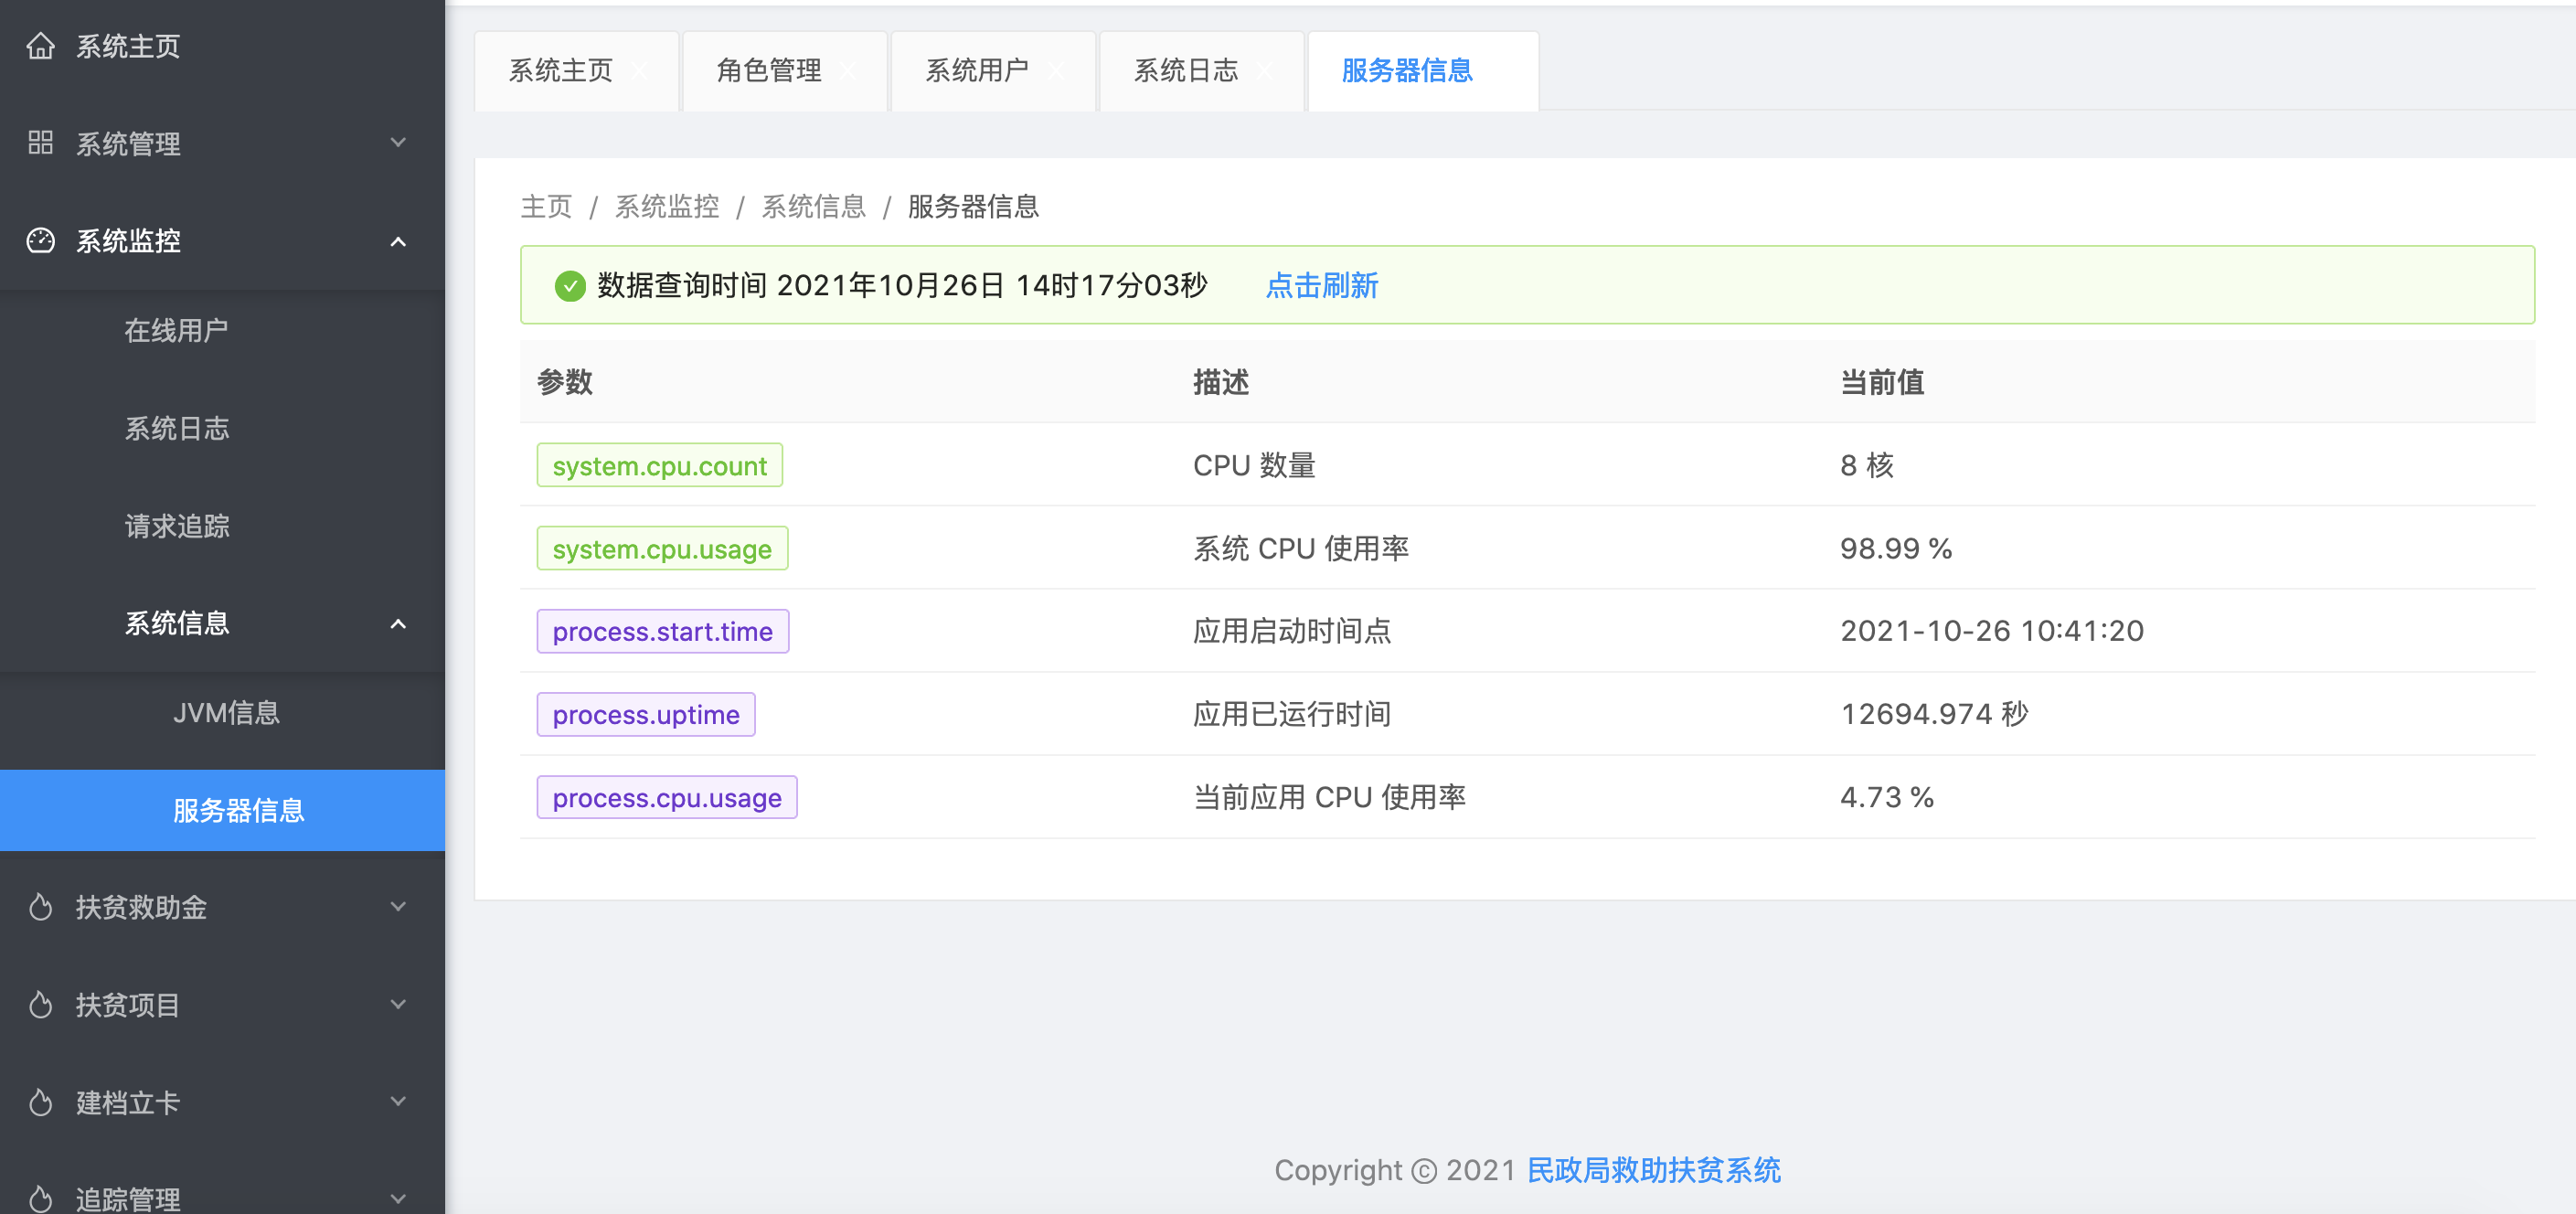Click the description 应用已运行时间

point(1292,715)
